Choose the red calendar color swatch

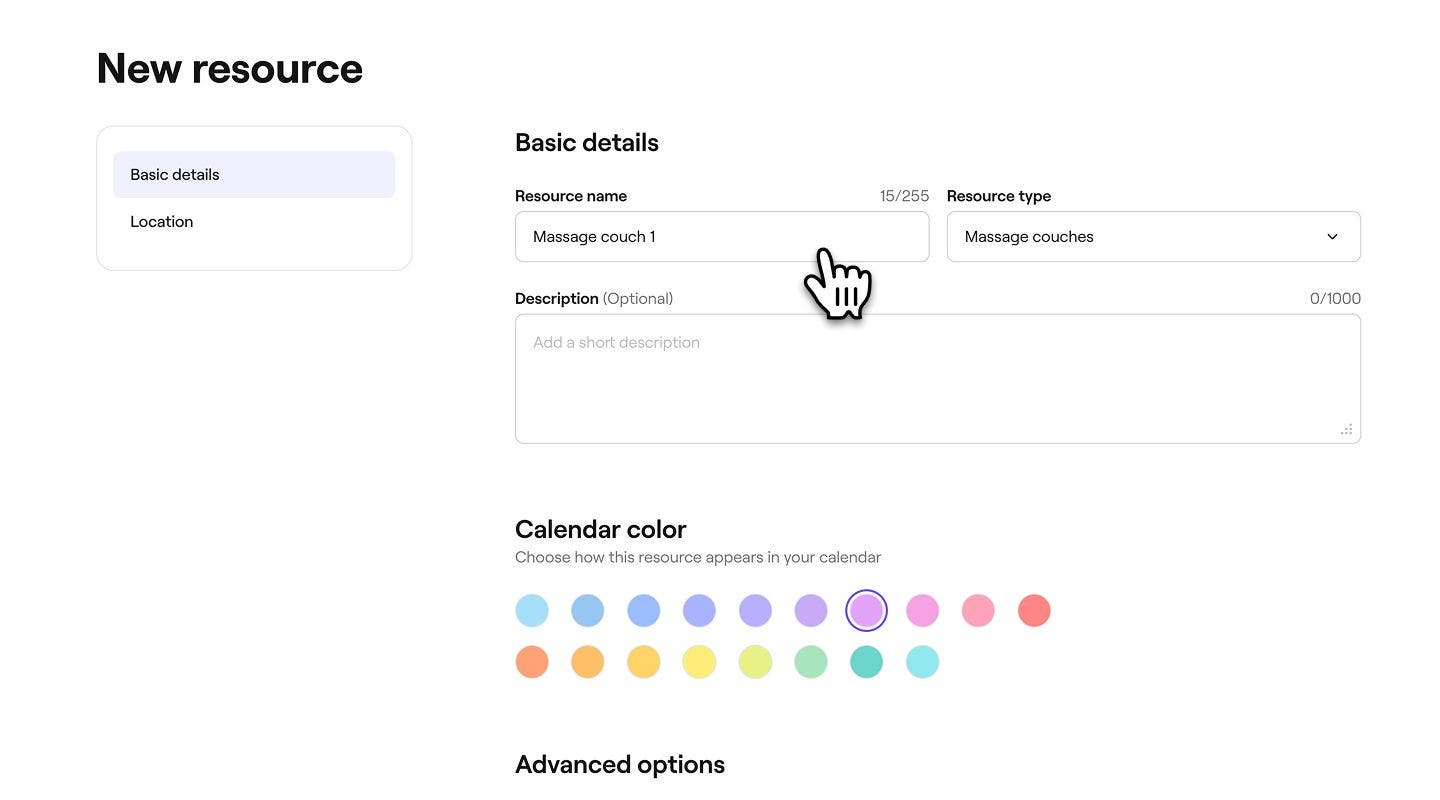click(1034, 610)
